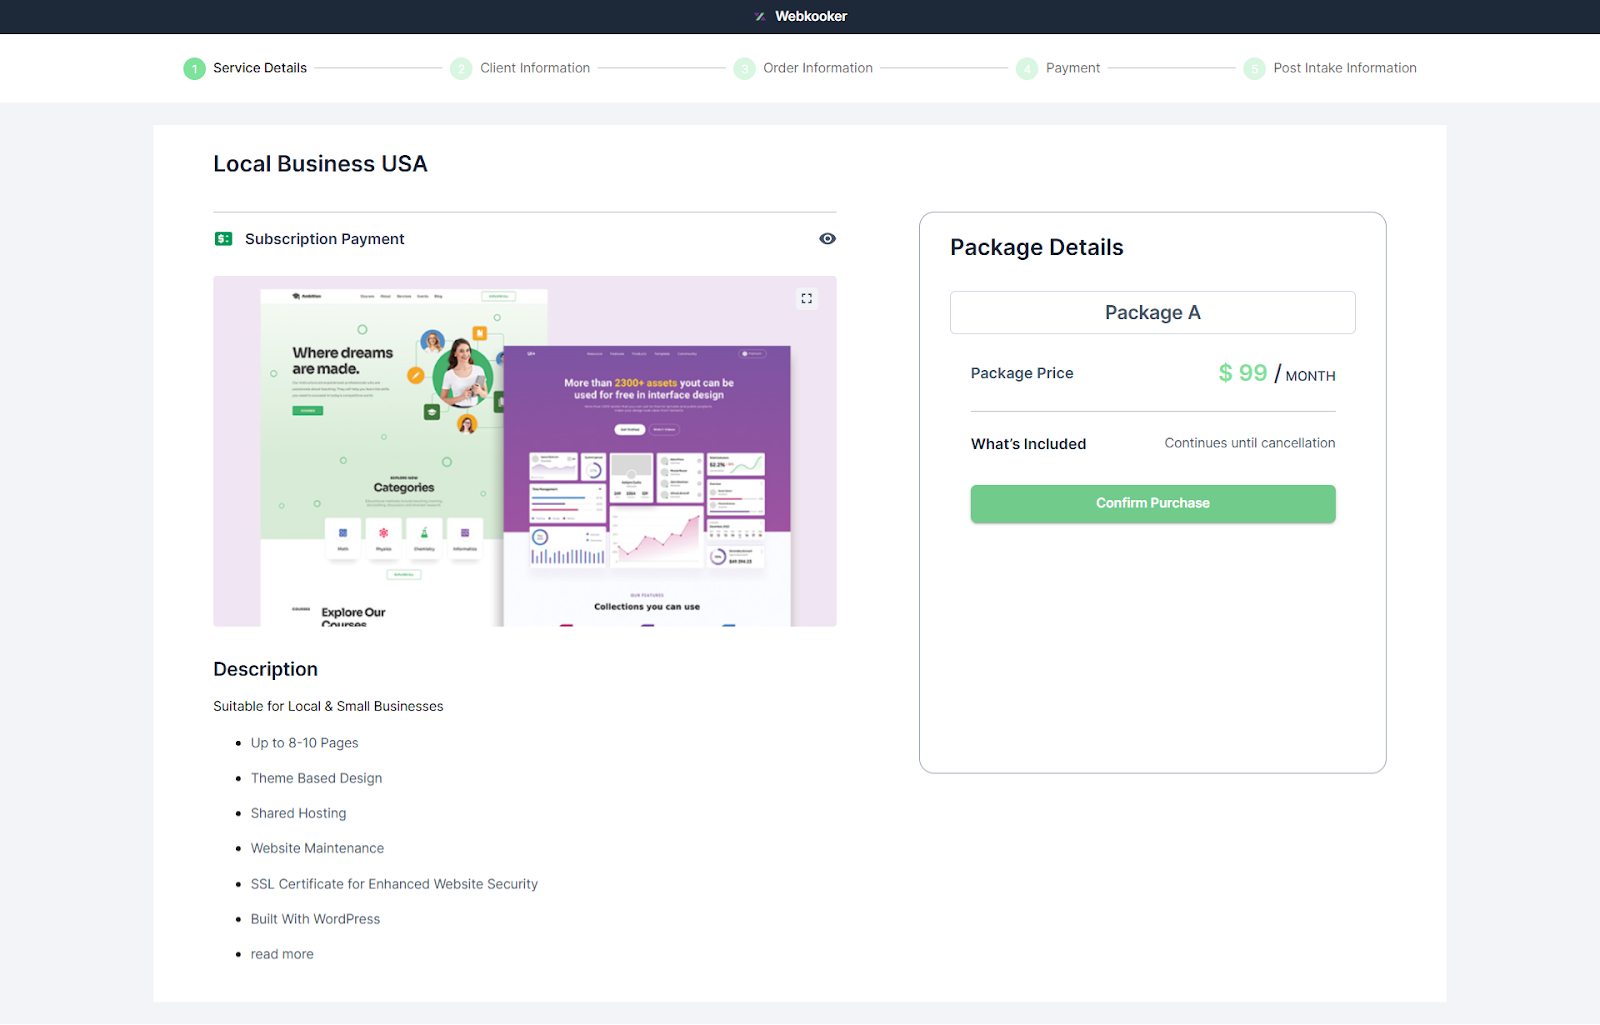The height and width of the screenshot is (1025, 1600).
Task: Select step 3 Order Information circle icon
Action: click(x=744, y=68)
